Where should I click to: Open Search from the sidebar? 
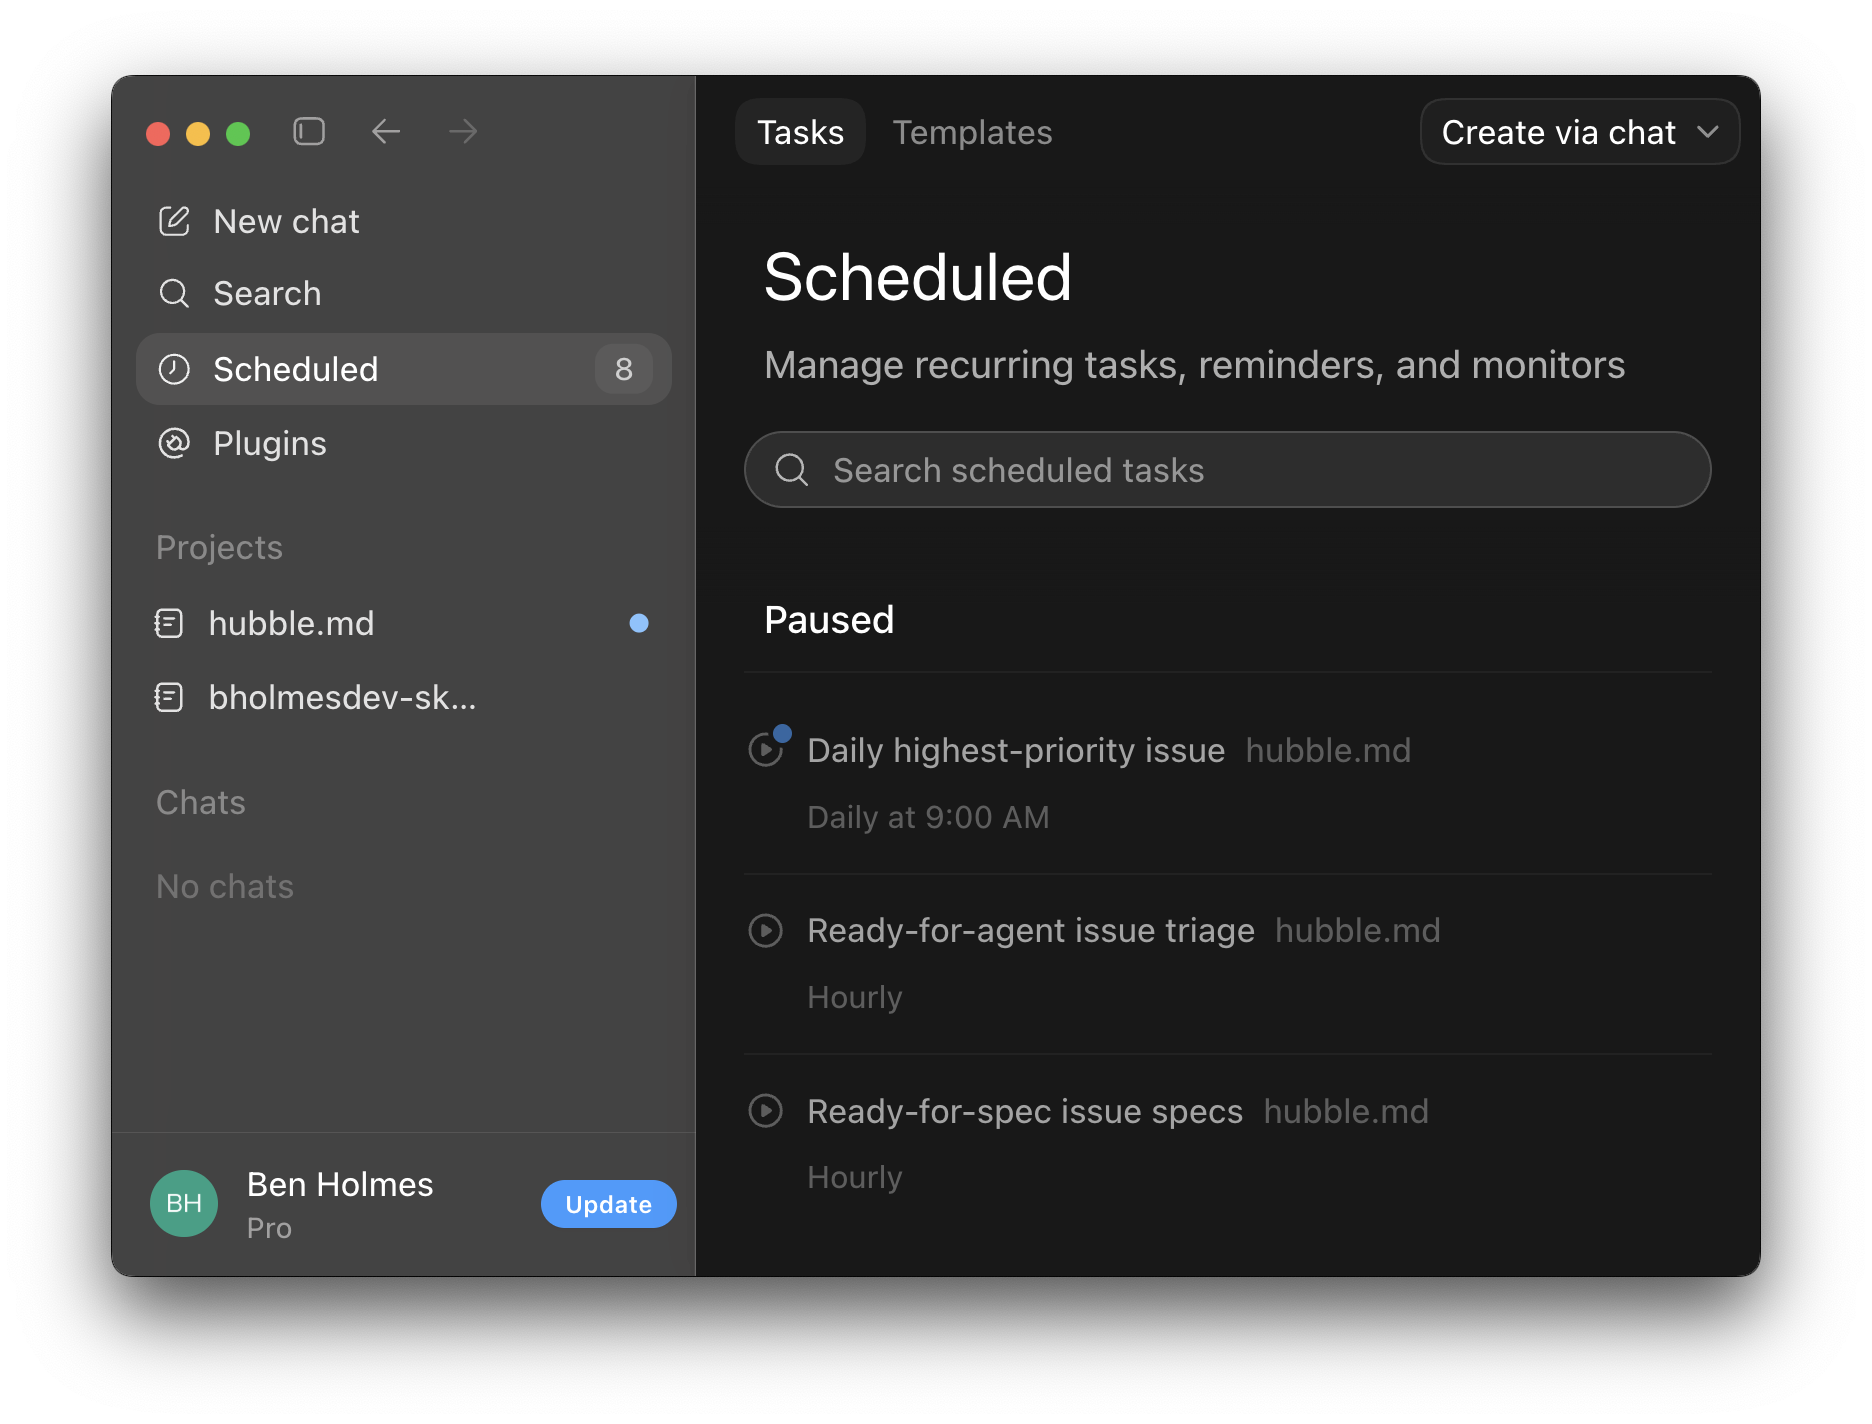coord(404,293)
